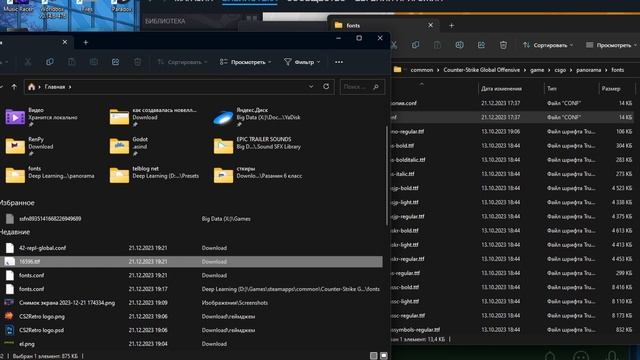
Task: Click the Delete trash icon in the fonts window
Action: 503,45
